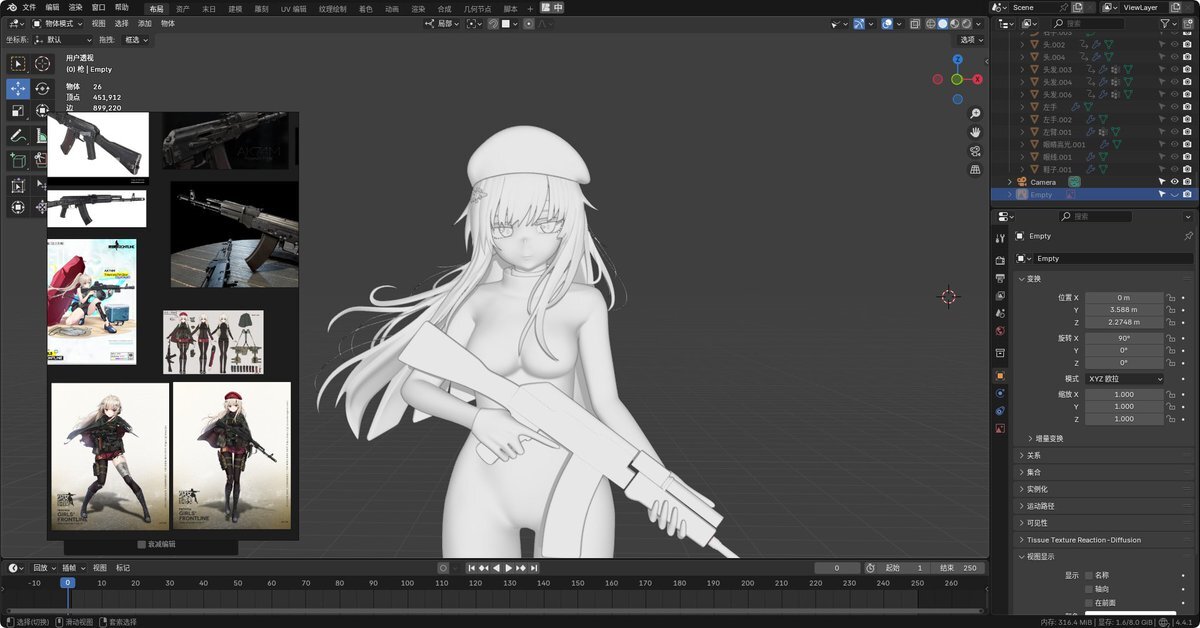Select the 3D Cursor tool
The image size is (1200, 628).
pyautogui.click(x=42, y=64)
